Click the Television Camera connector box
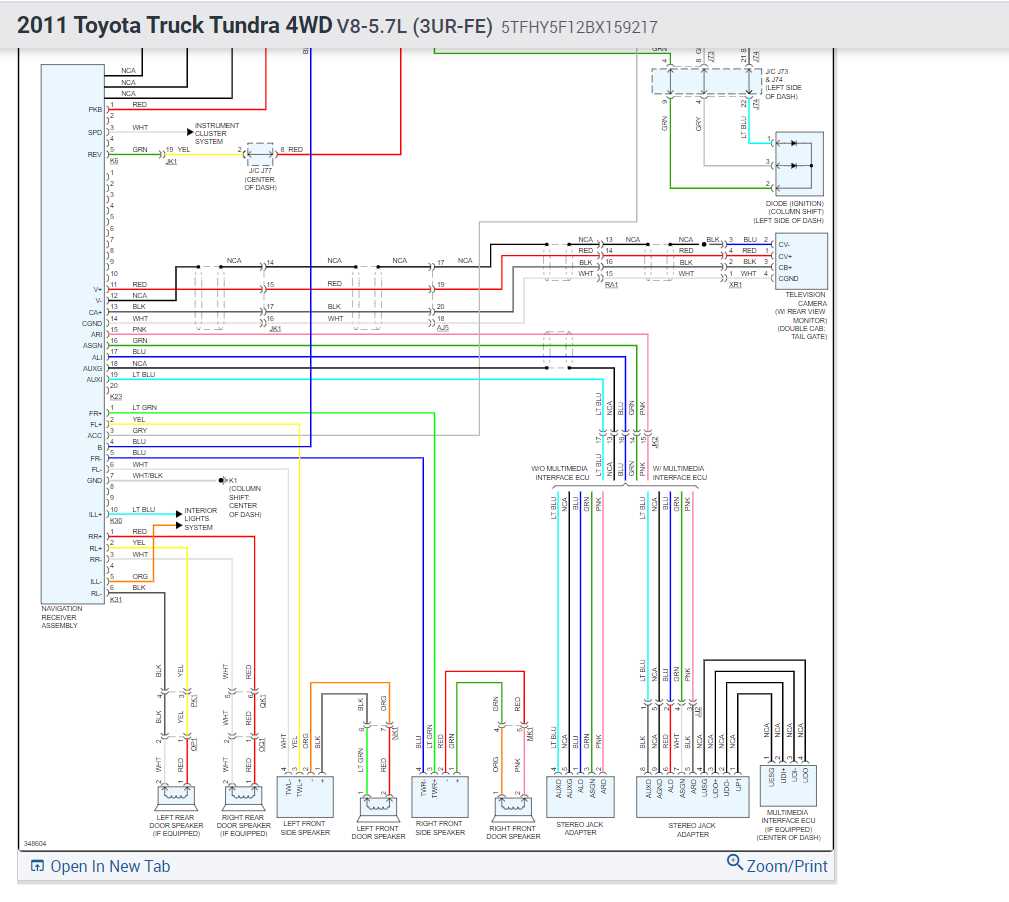 point(801,261)
